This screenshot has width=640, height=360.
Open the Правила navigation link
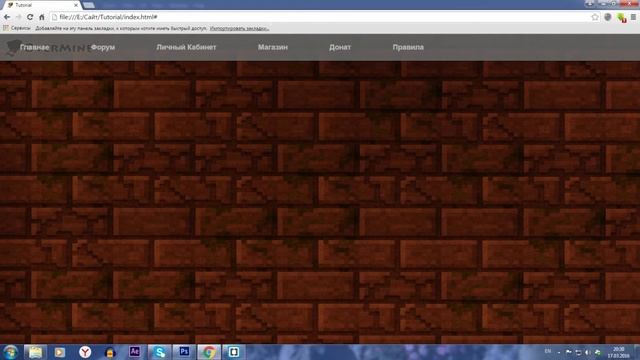click(408, 47)
